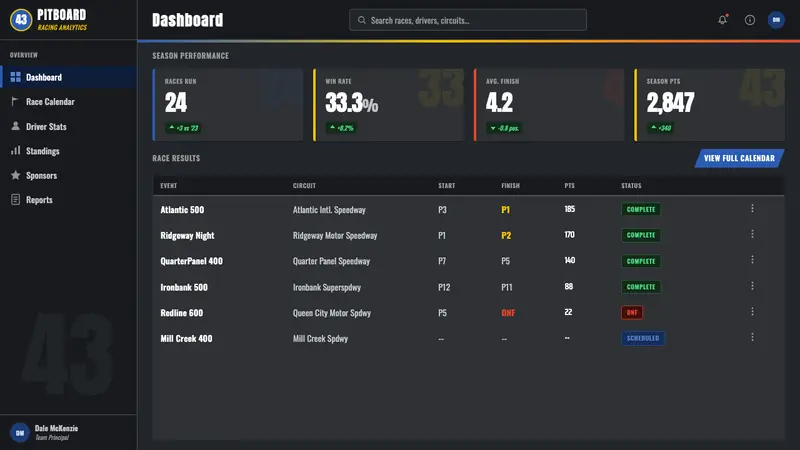Click Redline 600 event name
This screenshot has width=800, height=450.
coord(182,313)
